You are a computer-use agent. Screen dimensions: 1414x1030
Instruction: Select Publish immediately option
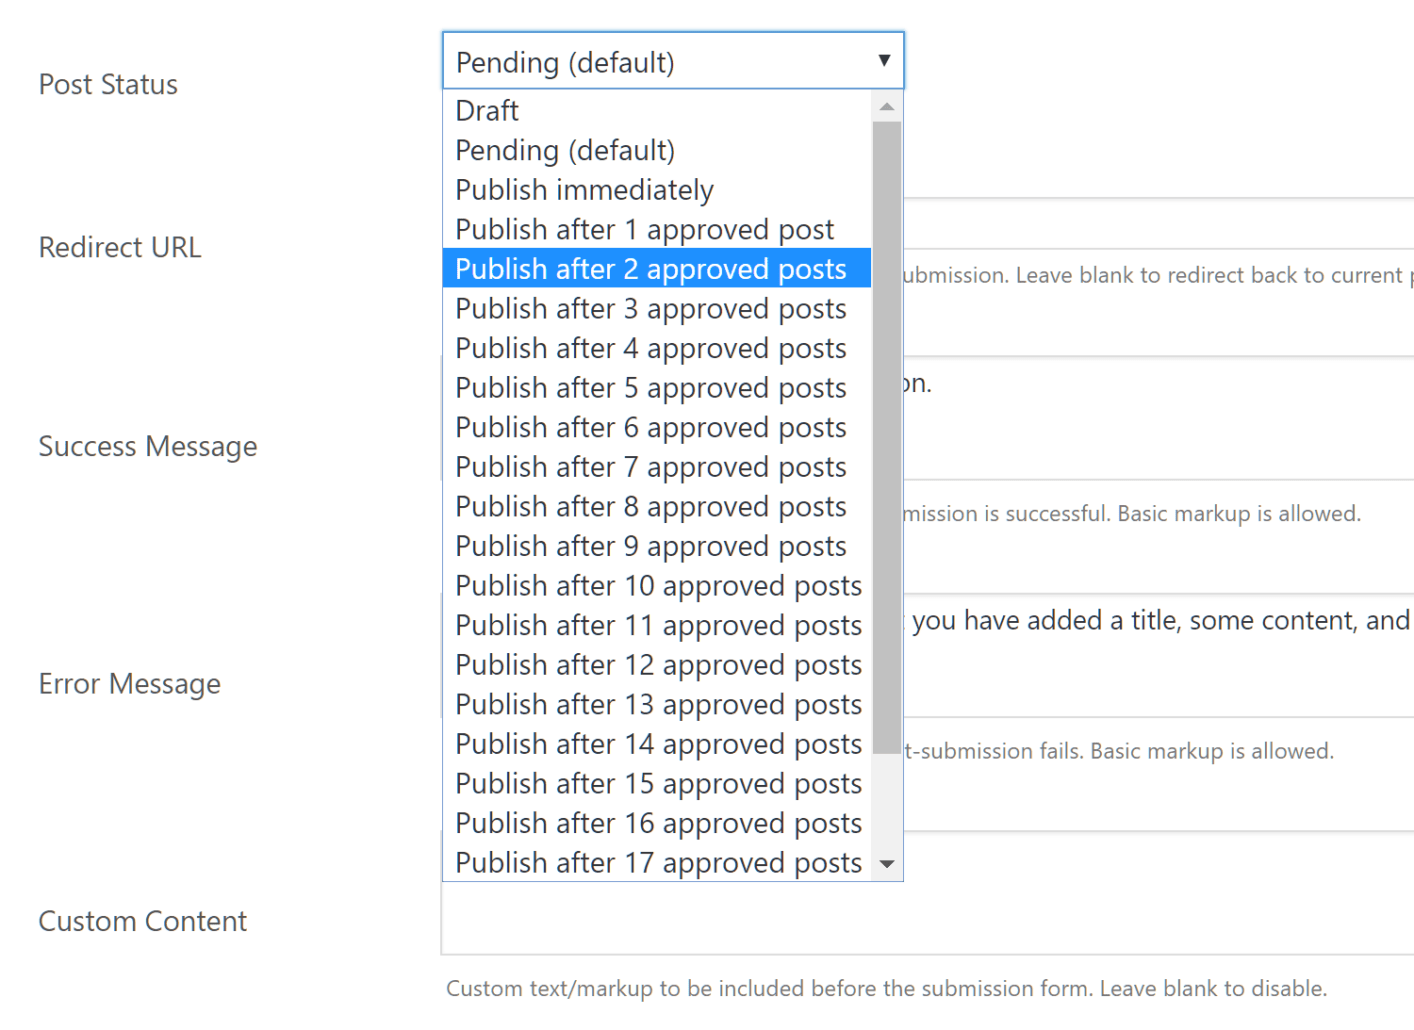(584, 190)
